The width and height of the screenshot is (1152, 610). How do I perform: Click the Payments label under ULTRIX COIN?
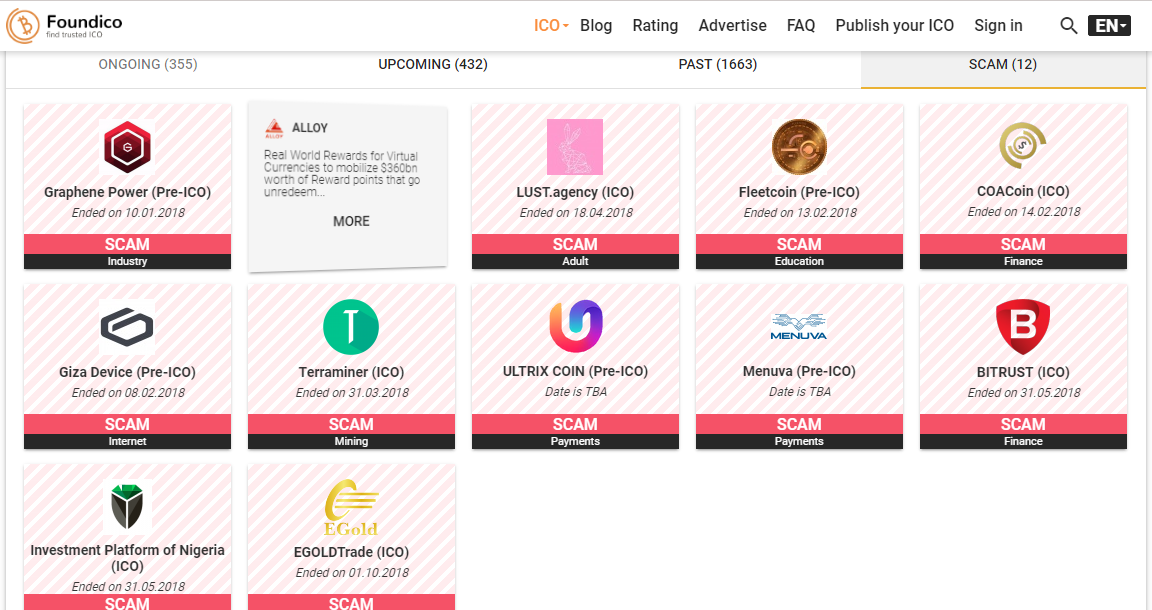(x=575, y=442)
